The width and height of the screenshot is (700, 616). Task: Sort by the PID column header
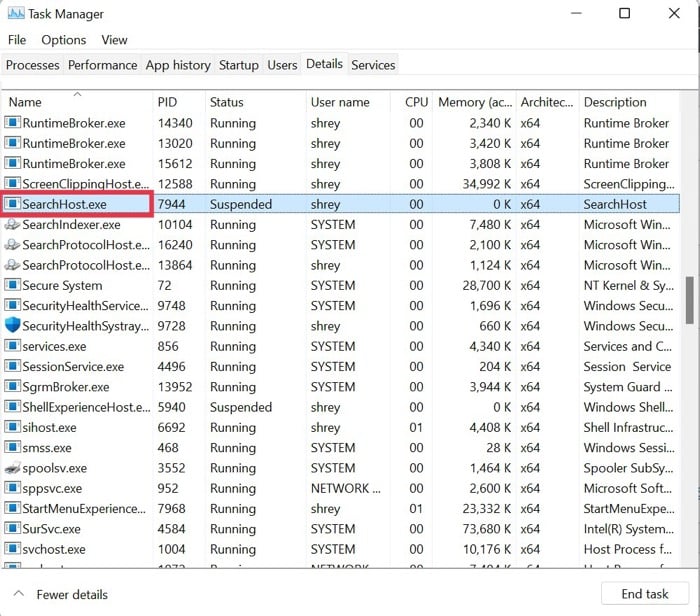[x=179, y=102]
